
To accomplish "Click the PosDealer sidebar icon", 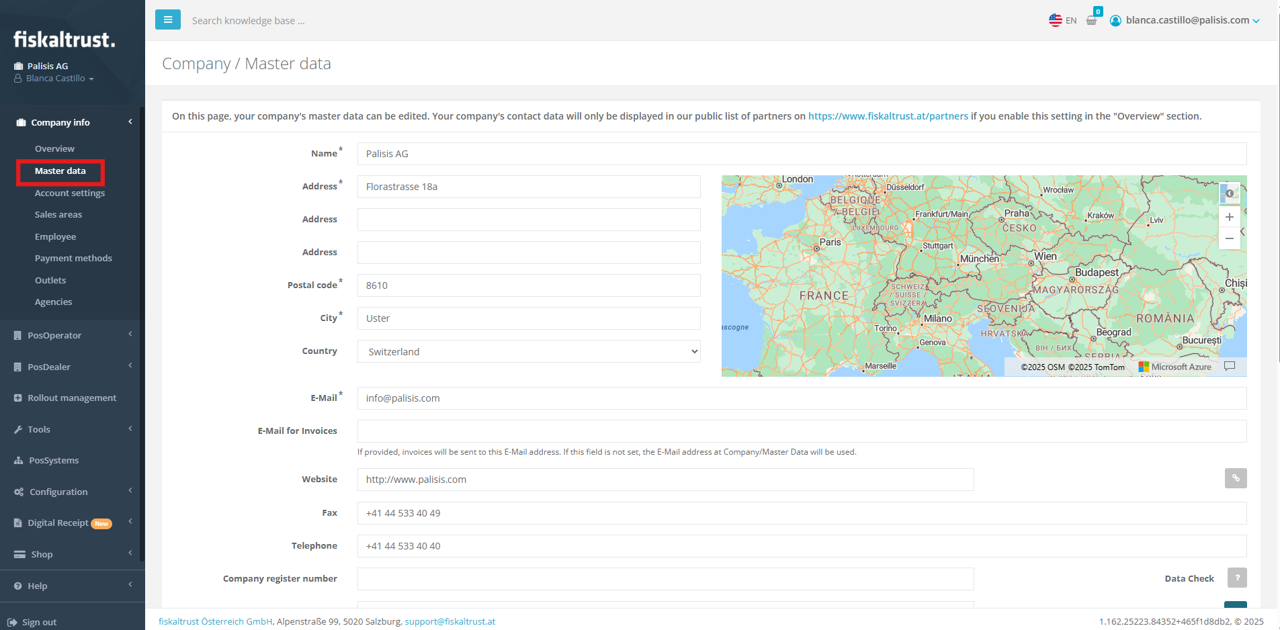I will (18, 367).
